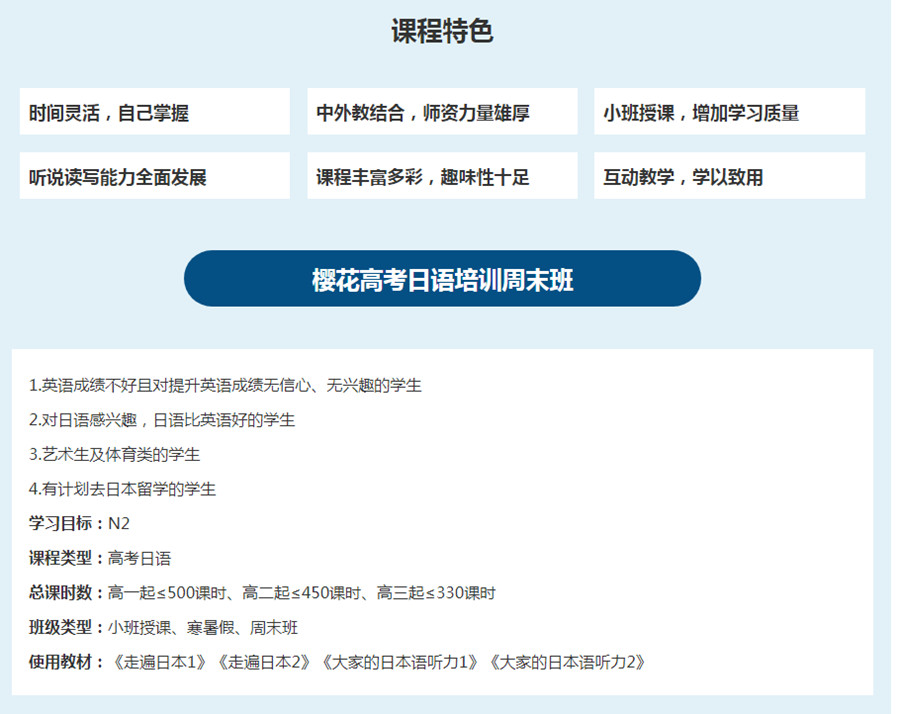Click item 3 艺术生及体育类的学生
This screenshot has height=714, width=900.
(115, 455)
